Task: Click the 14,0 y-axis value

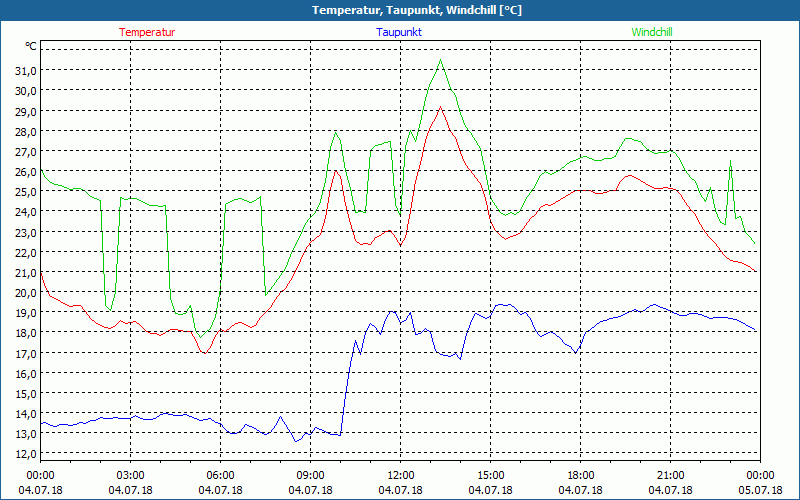Action: 26,414
